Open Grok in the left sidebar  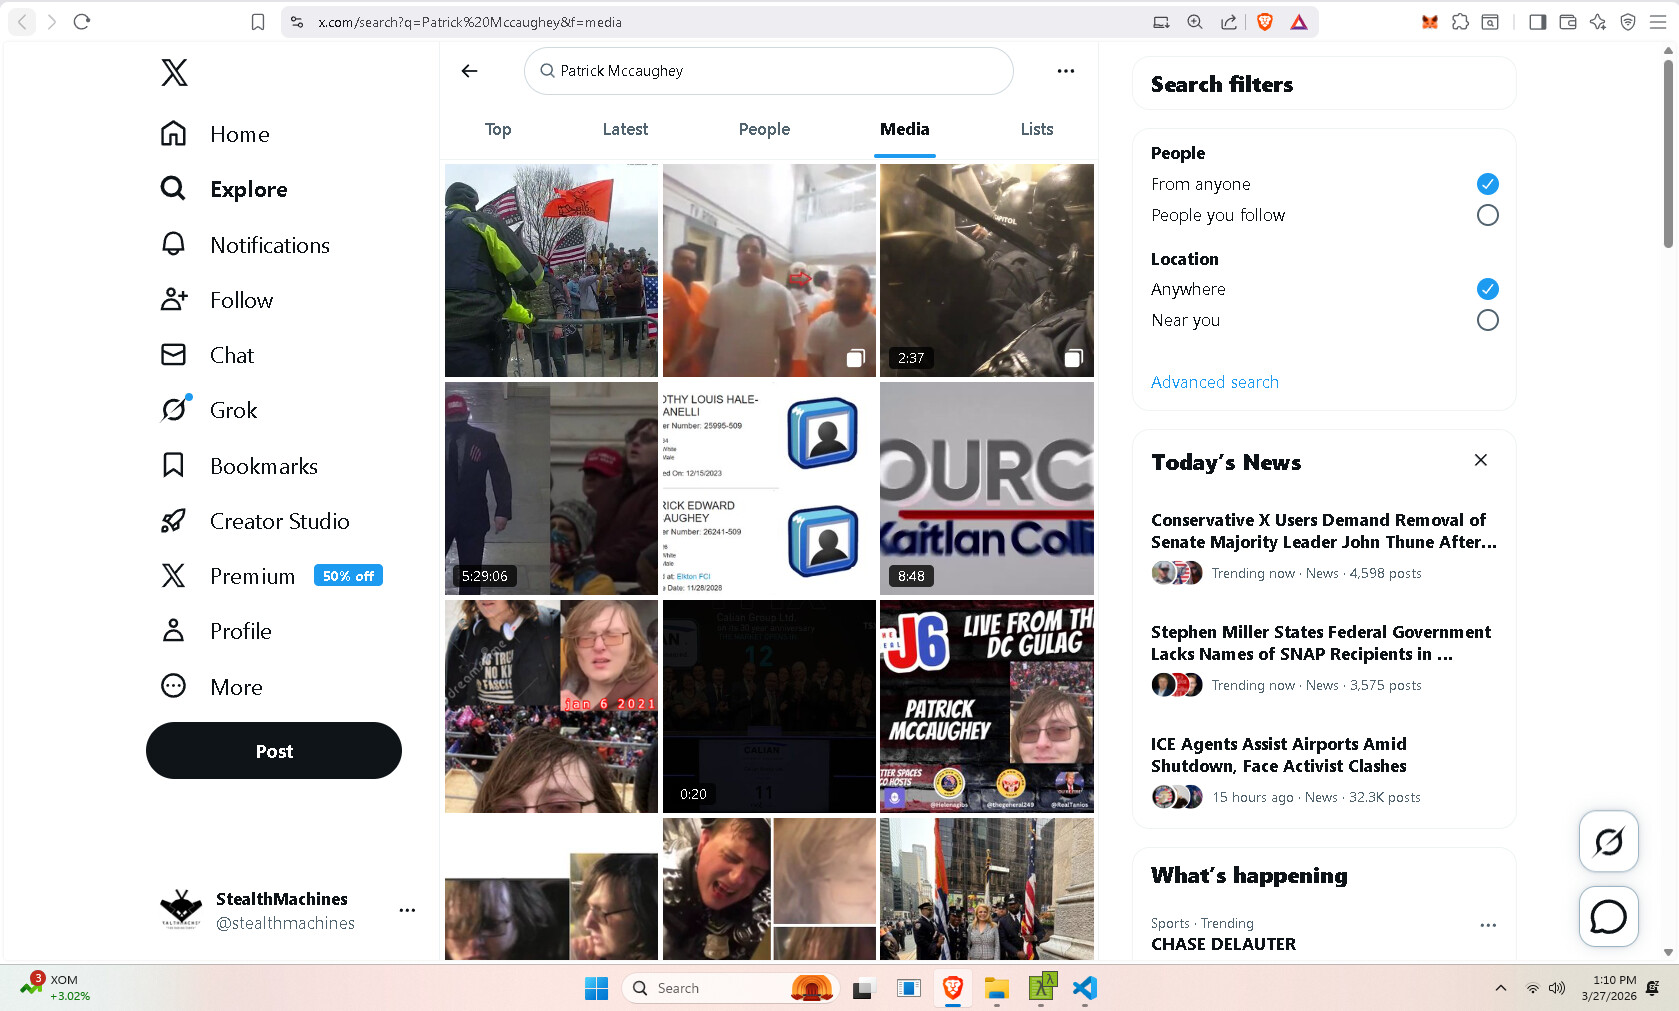174,410
